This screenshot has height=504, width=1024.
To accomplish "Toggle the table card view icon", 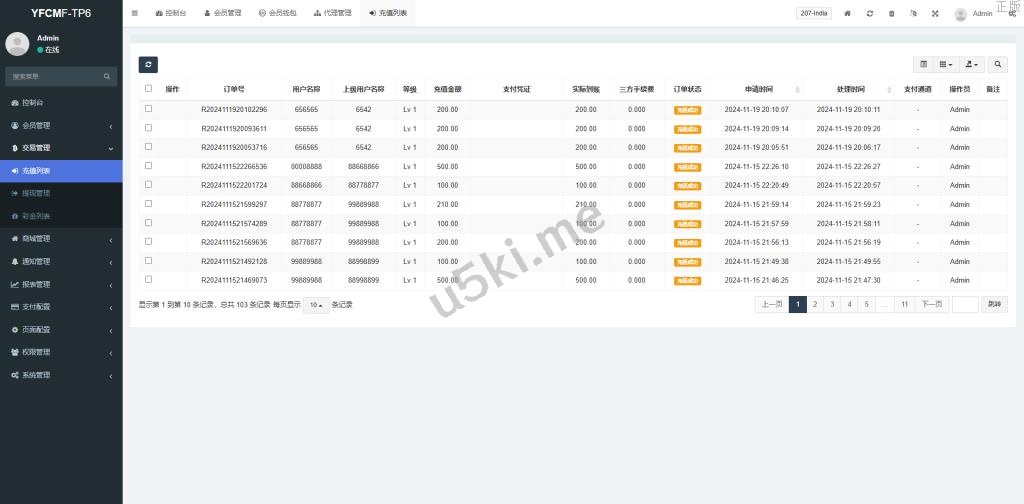I will click(923, 65).
